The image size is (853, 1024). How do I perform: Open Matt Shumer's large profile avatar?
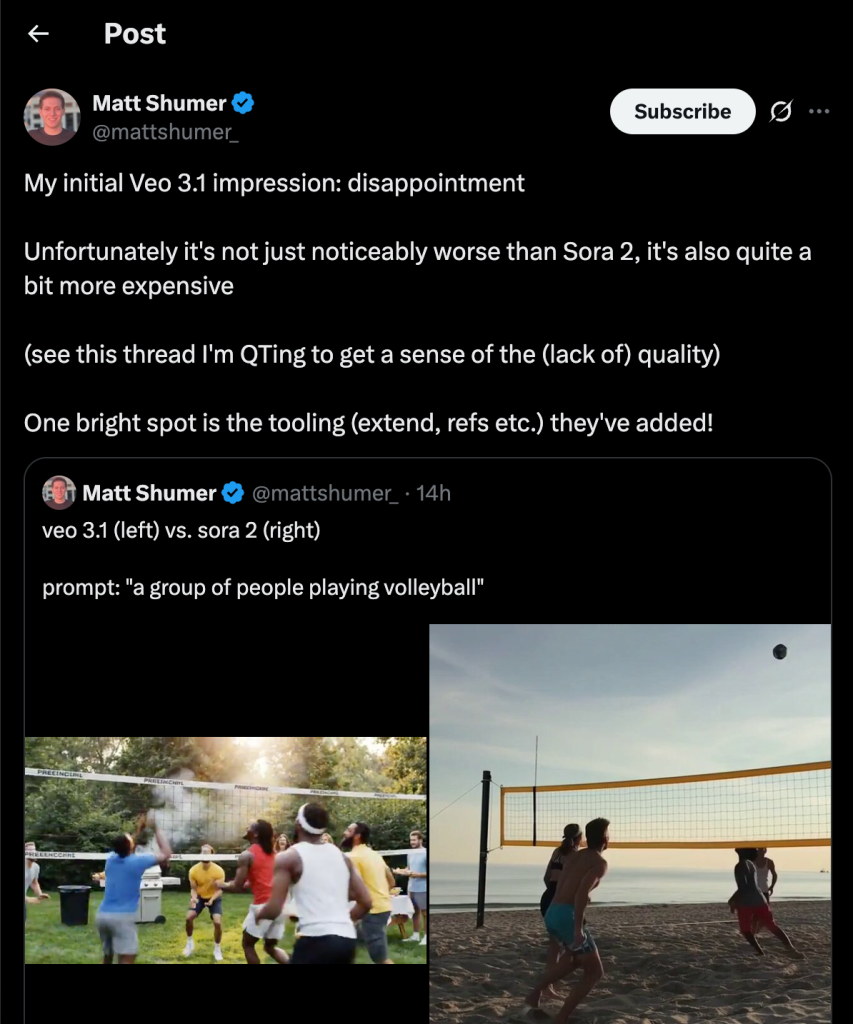click(52, 117)
